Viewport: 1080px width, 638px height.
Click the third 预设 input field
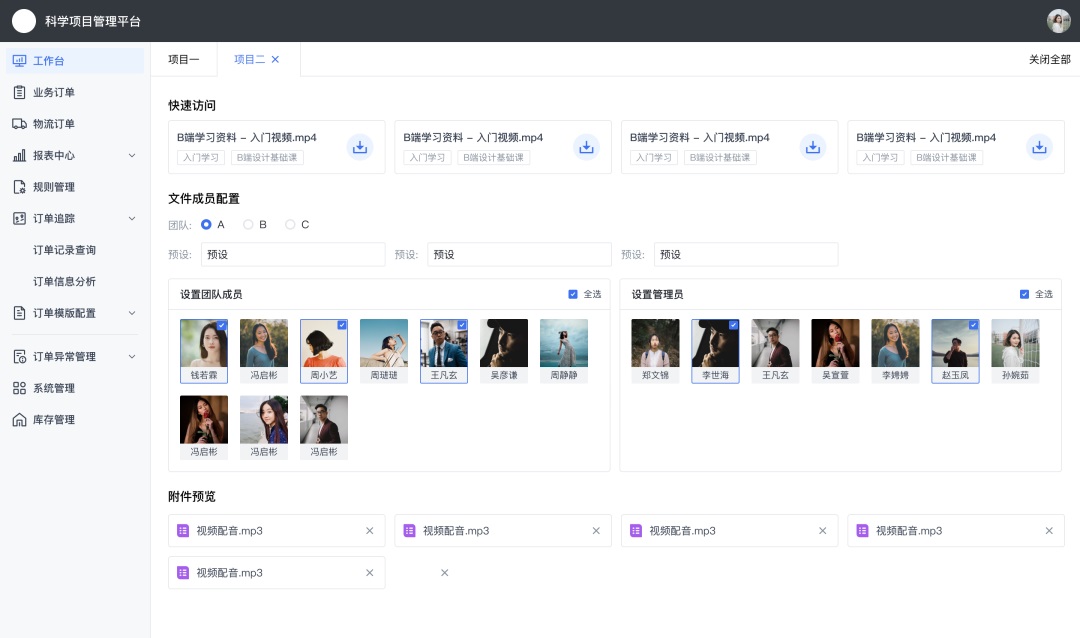click(x=746, y=254)
